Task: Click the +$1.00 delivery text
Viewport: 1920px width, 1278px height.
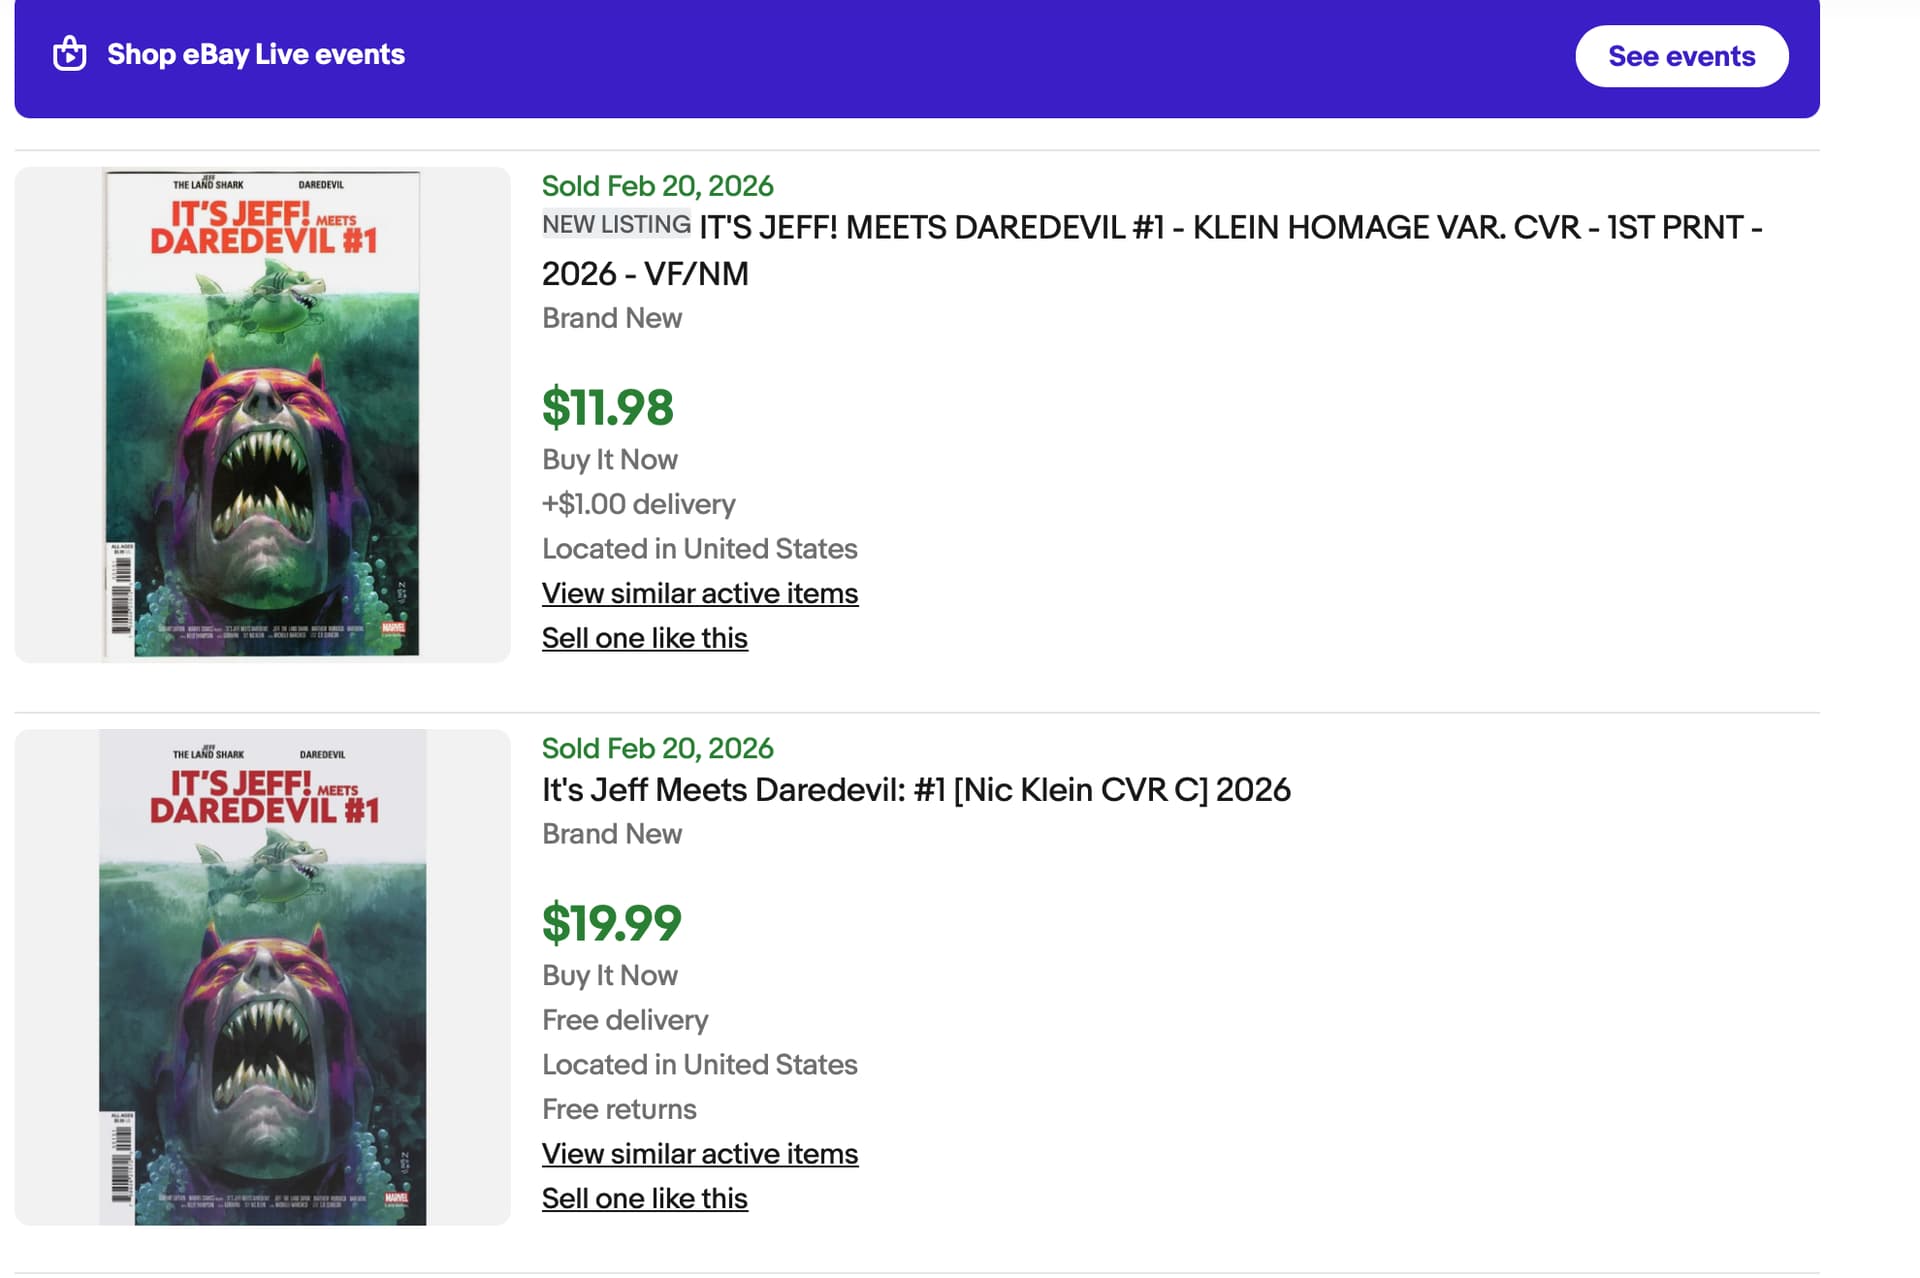Action: [x=638, y=504]
